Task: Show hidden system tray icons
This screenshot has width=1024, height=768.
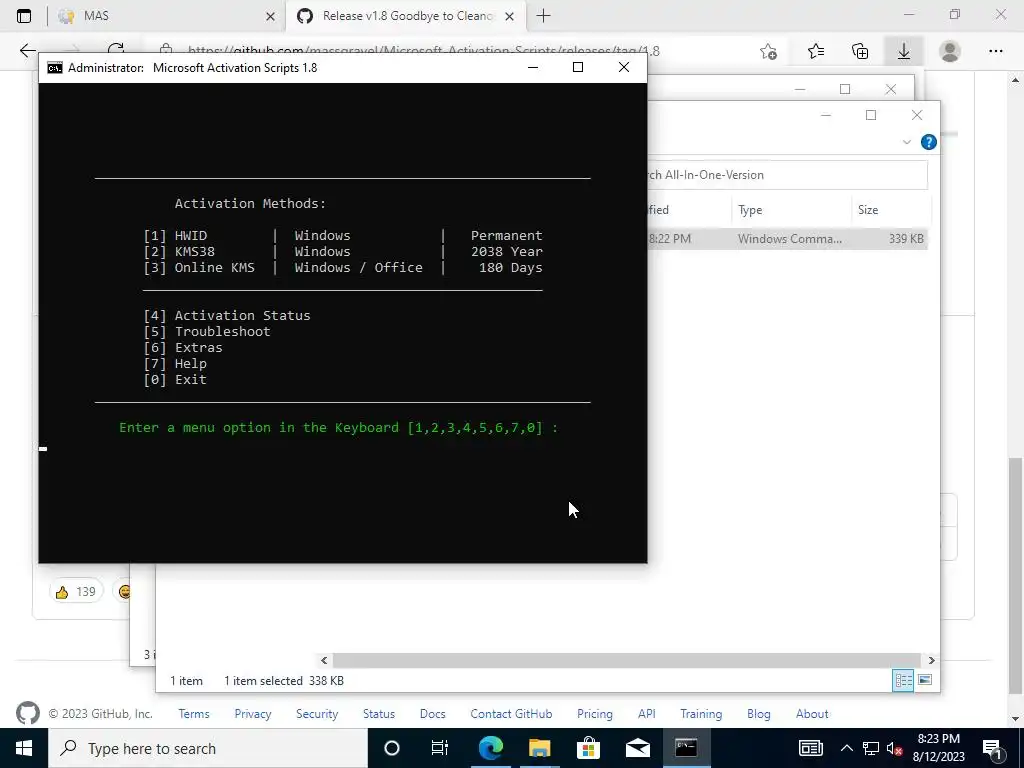Action: tap(846, 748)
